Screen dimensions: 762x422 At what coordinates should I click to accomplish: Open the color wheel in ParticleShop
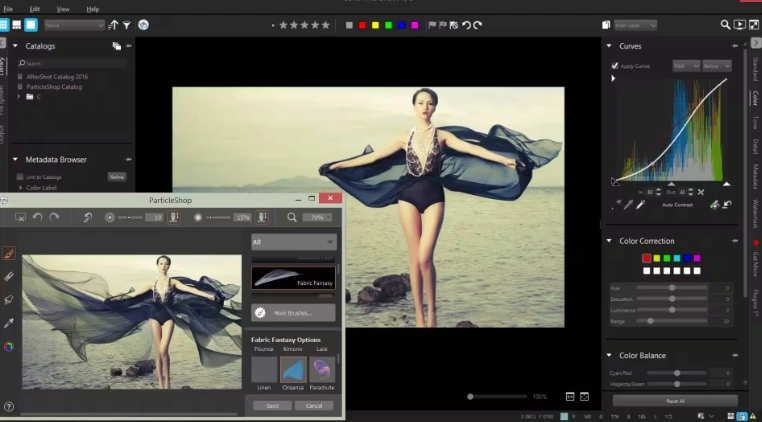point(9,347)
